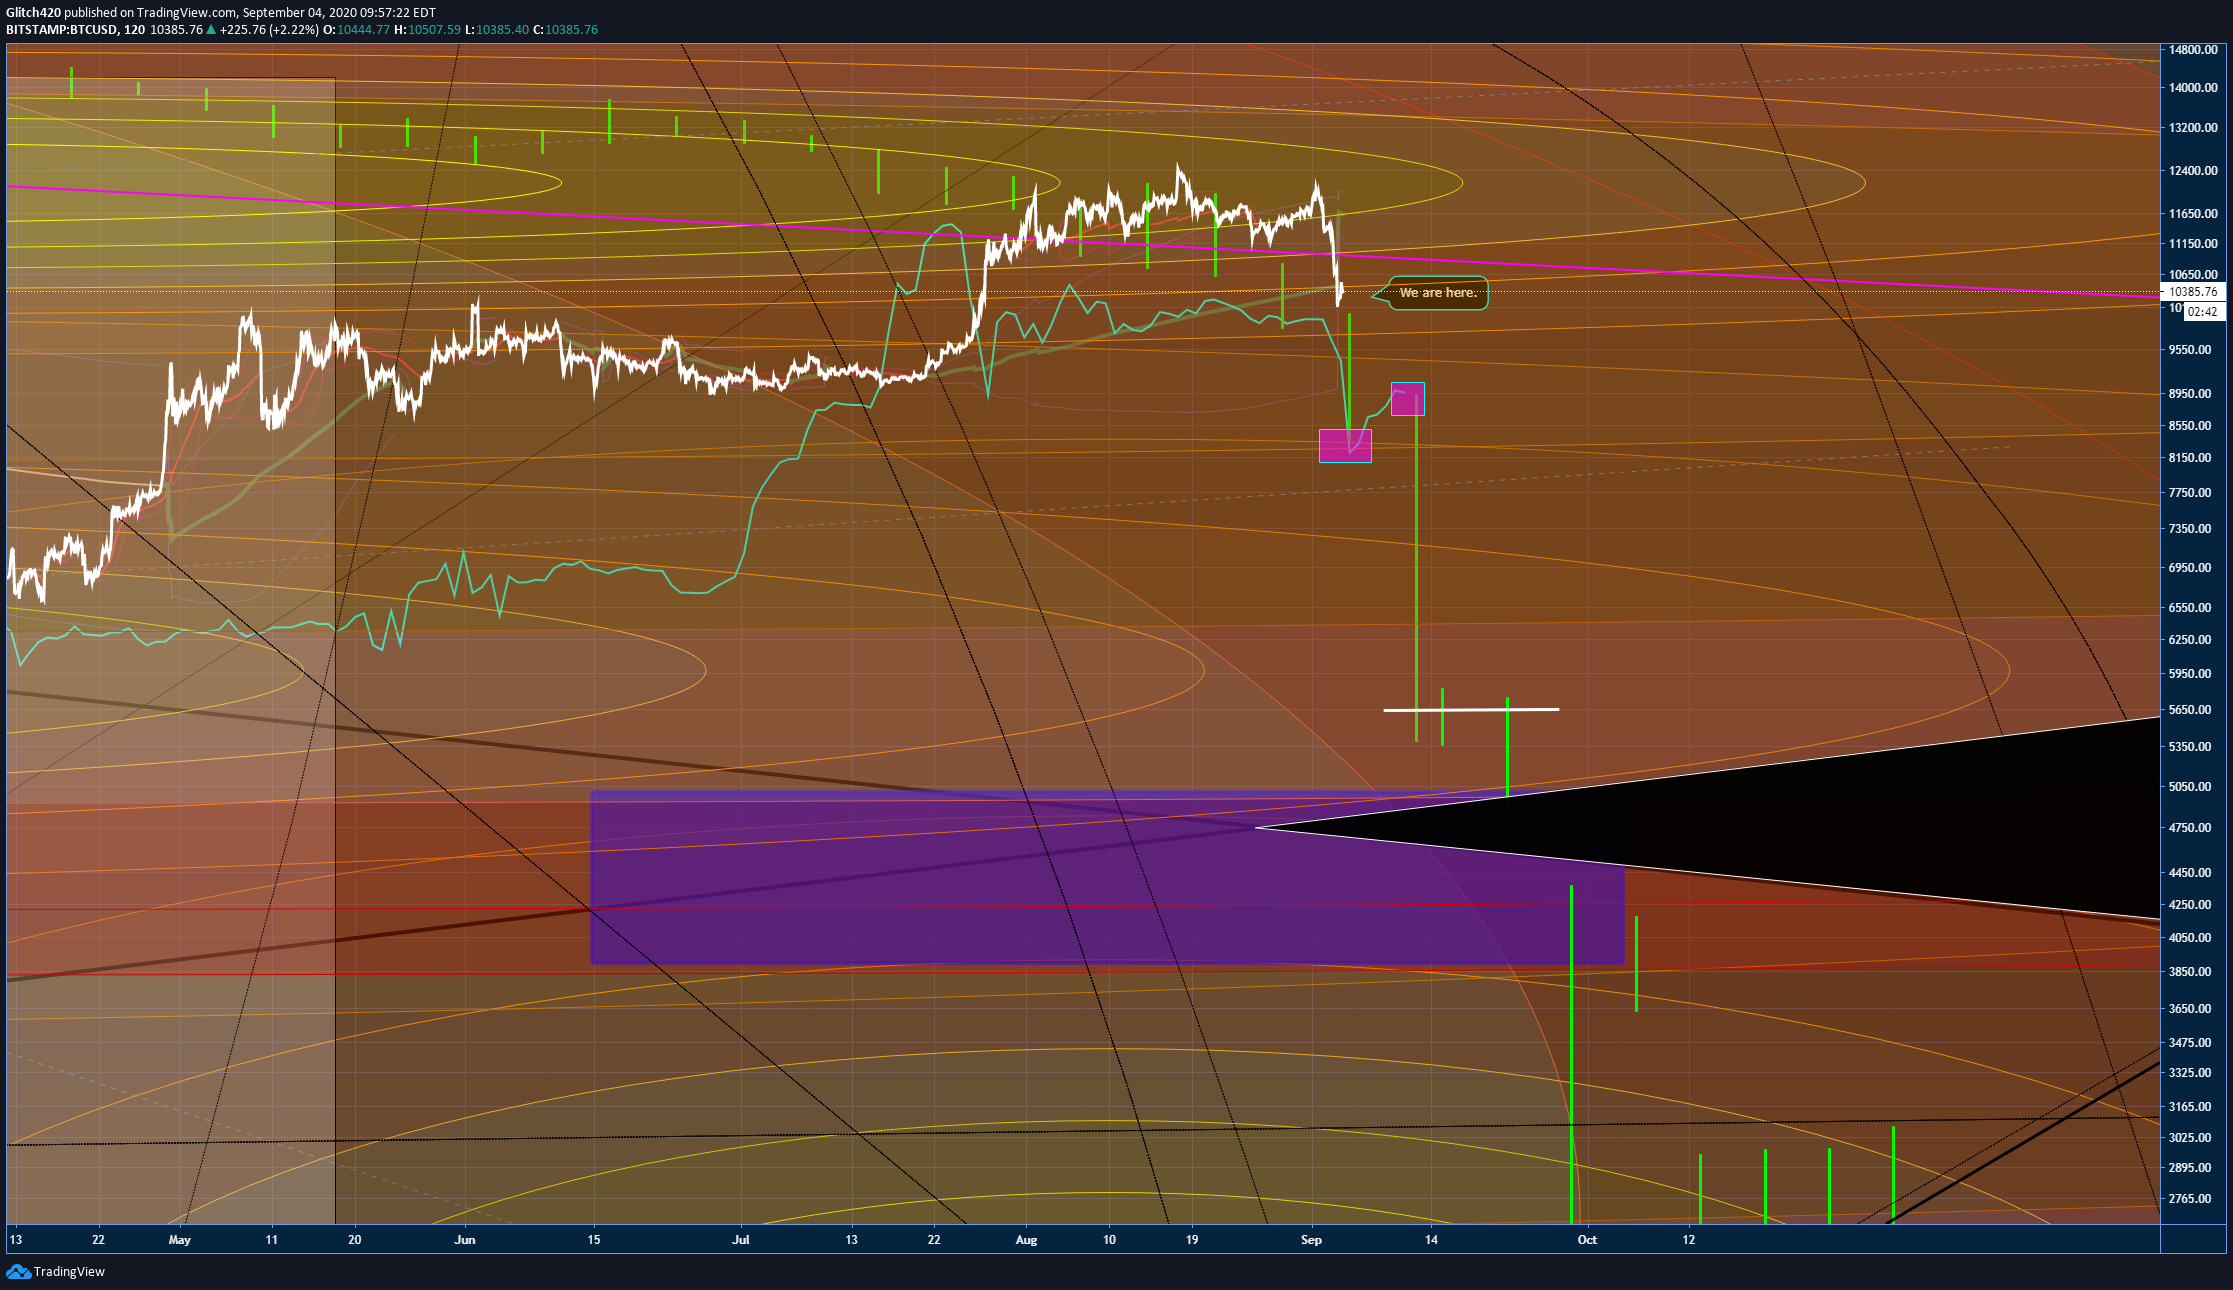The height and width of the screenshot is (1290, 2233).
Task: Click the BITSTAMP:BTCUSD symbol label
Action: (61, 30)
